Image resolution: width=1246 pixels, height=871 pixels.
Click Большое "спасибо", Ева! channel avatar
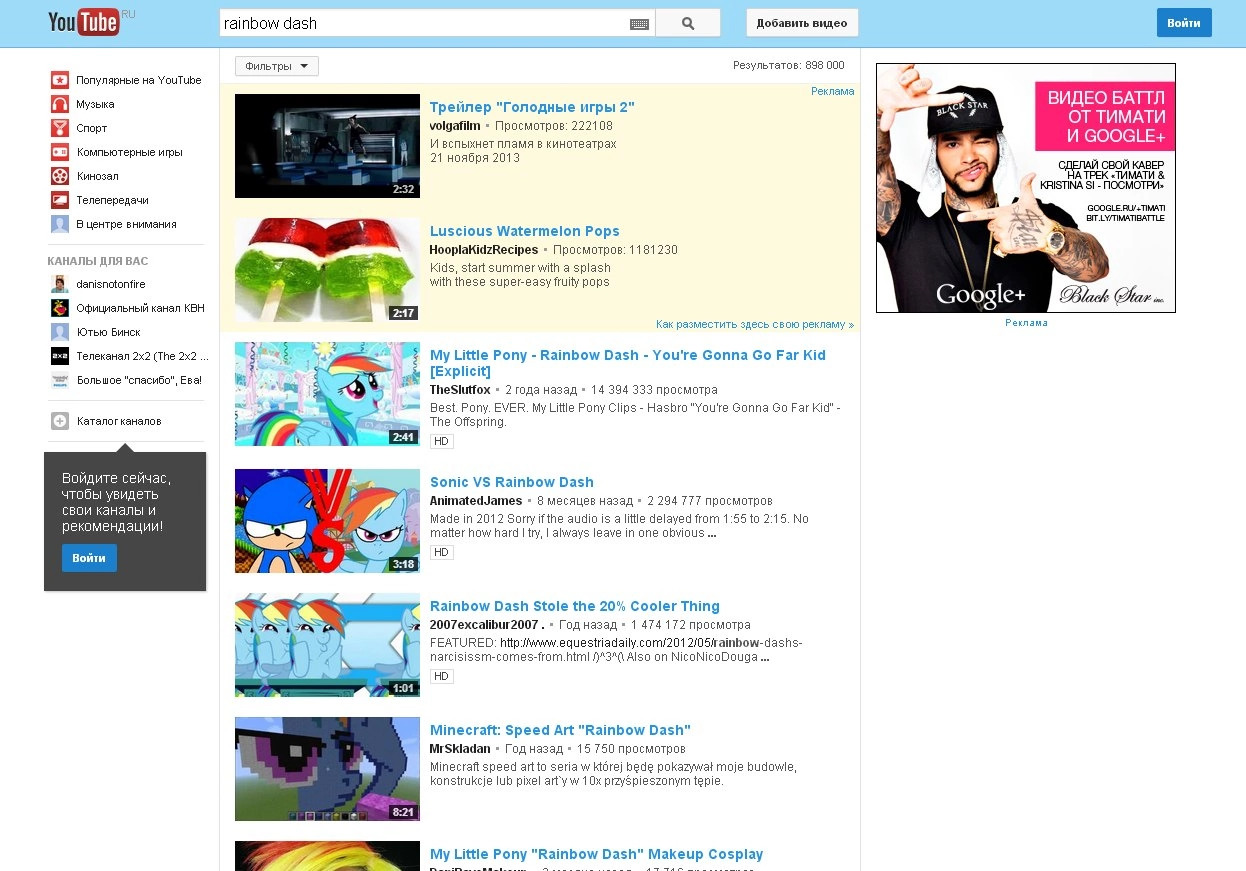click(x=60, y=380)
